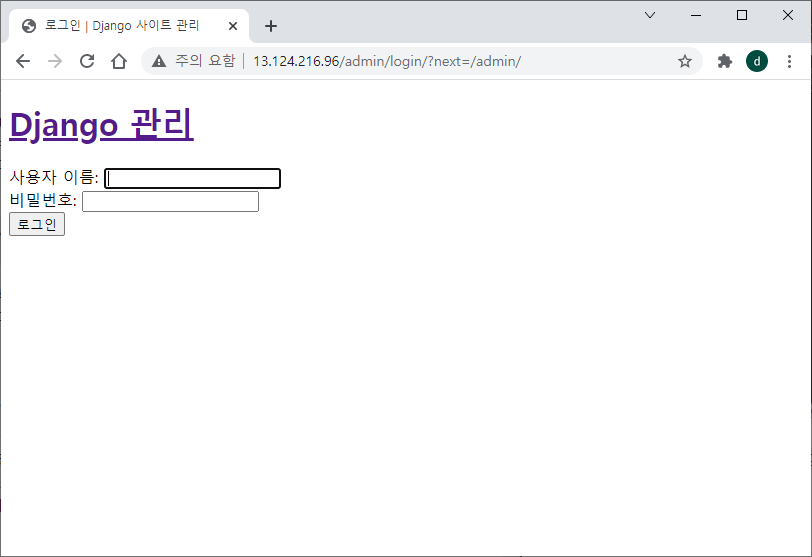
Task: Focus the 비밀번호 password field
Action: pos(170,201)
